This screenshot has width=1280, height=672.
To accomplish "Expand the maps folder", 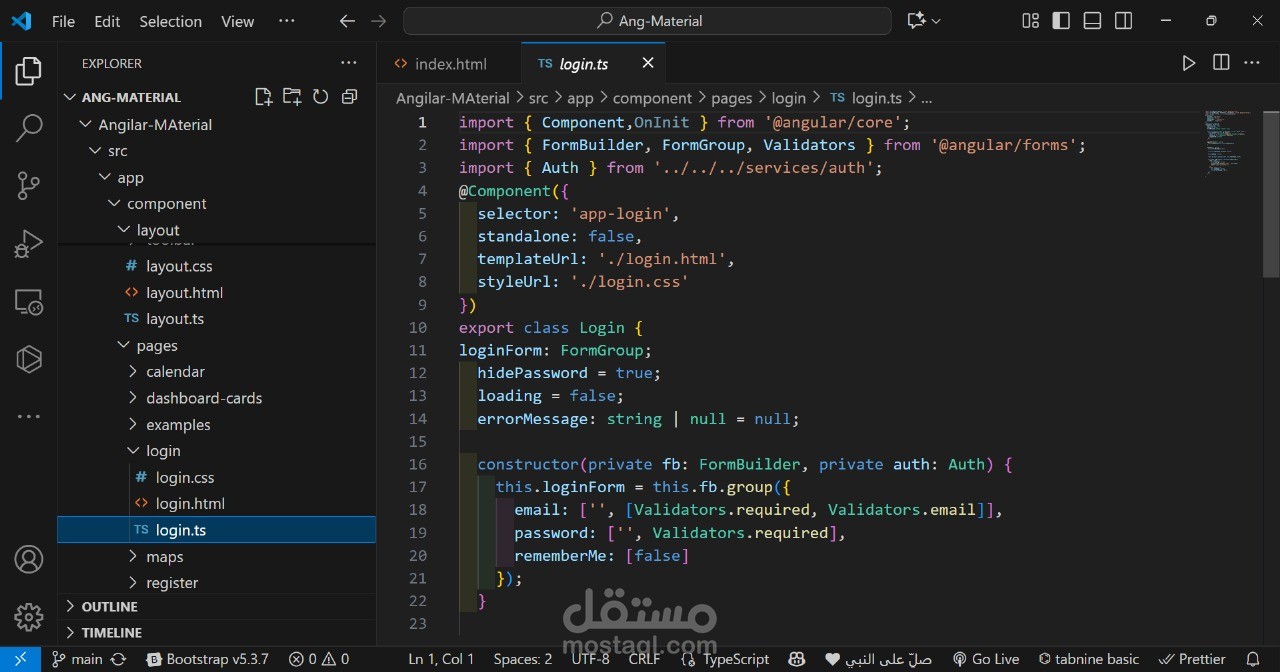I will pos(133,556).
